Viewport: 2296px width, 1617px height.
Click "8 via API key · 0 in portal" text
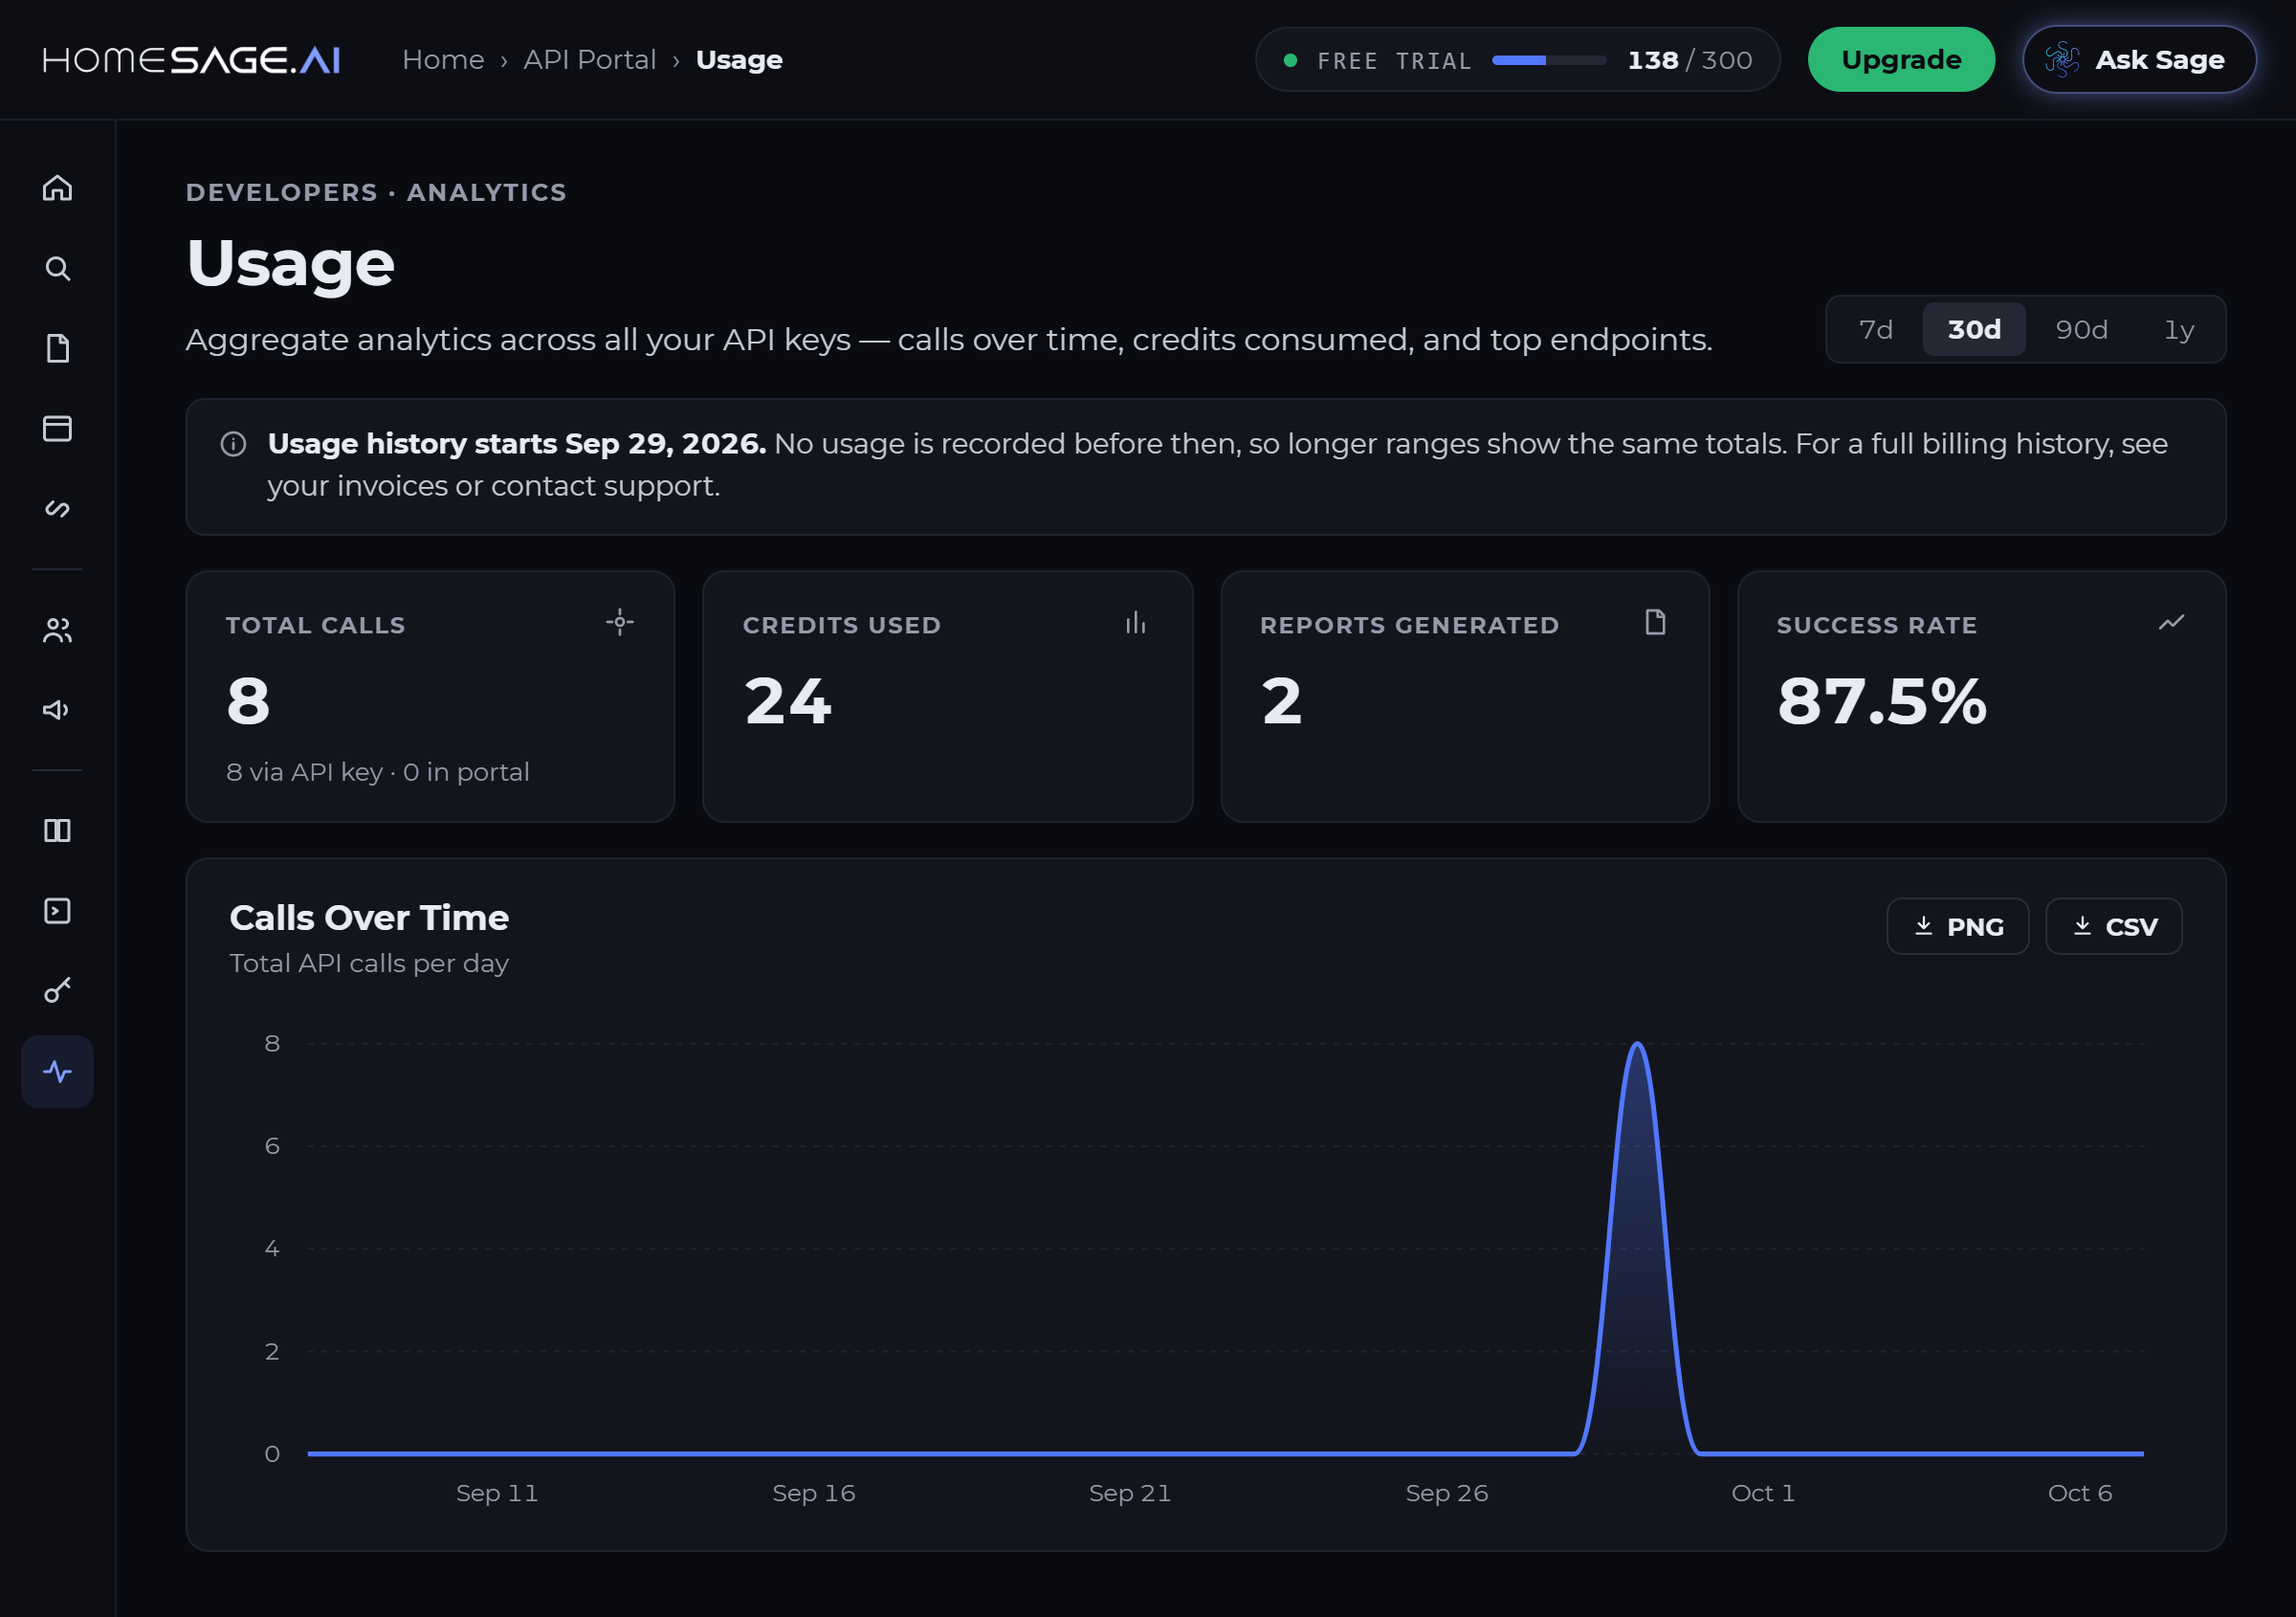(x=378, y=772)
